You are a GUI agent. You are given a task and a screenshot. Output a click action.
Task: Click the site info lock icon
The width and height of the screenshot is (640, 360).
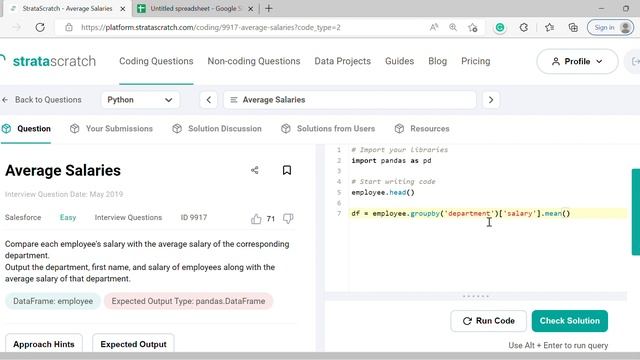click(x=69, y=27)
